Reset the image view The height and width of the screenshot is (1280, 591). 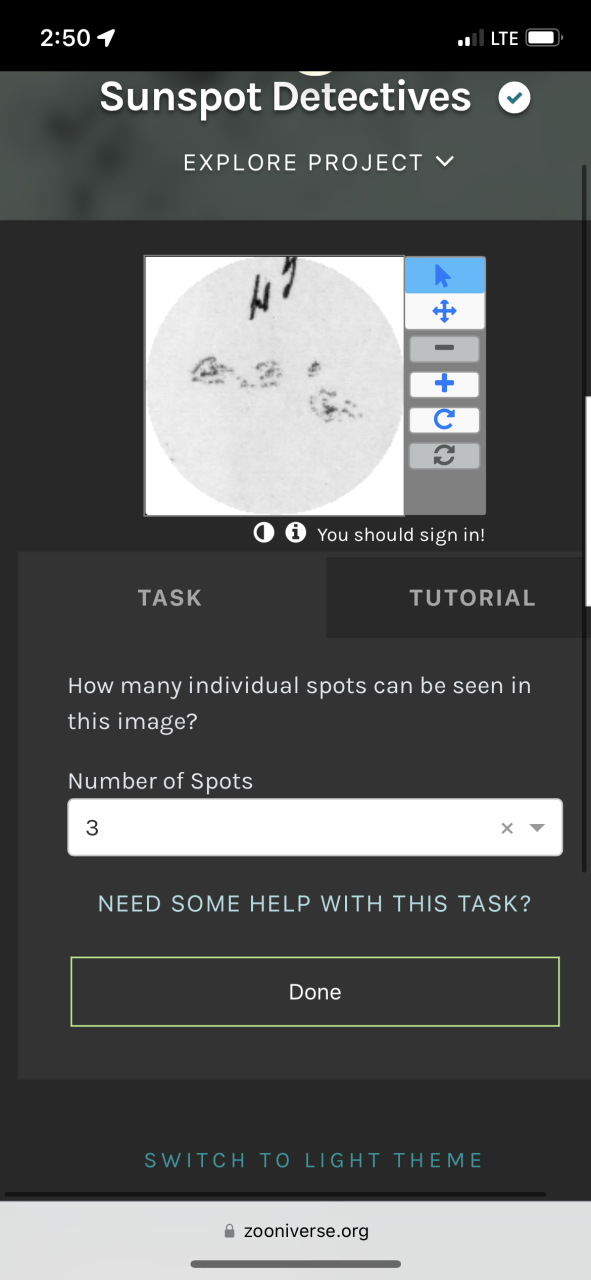pyautogui.click(x=444, y=455)
